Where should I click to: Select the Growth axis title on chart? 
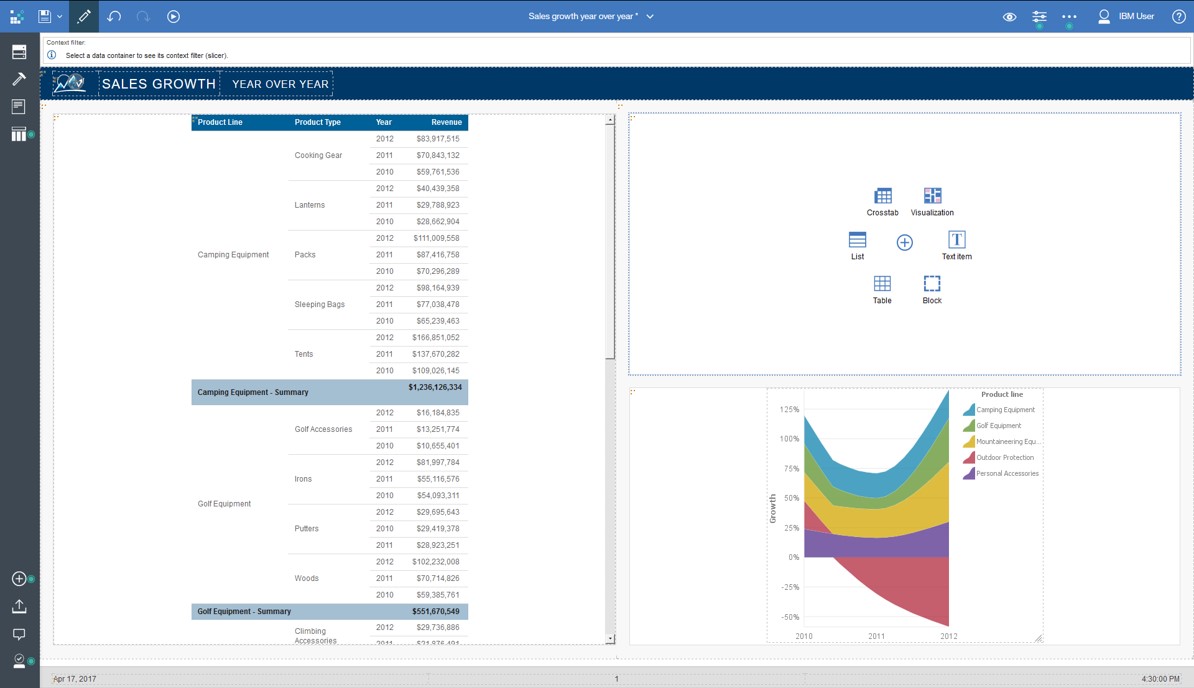[x=773, y=508]
